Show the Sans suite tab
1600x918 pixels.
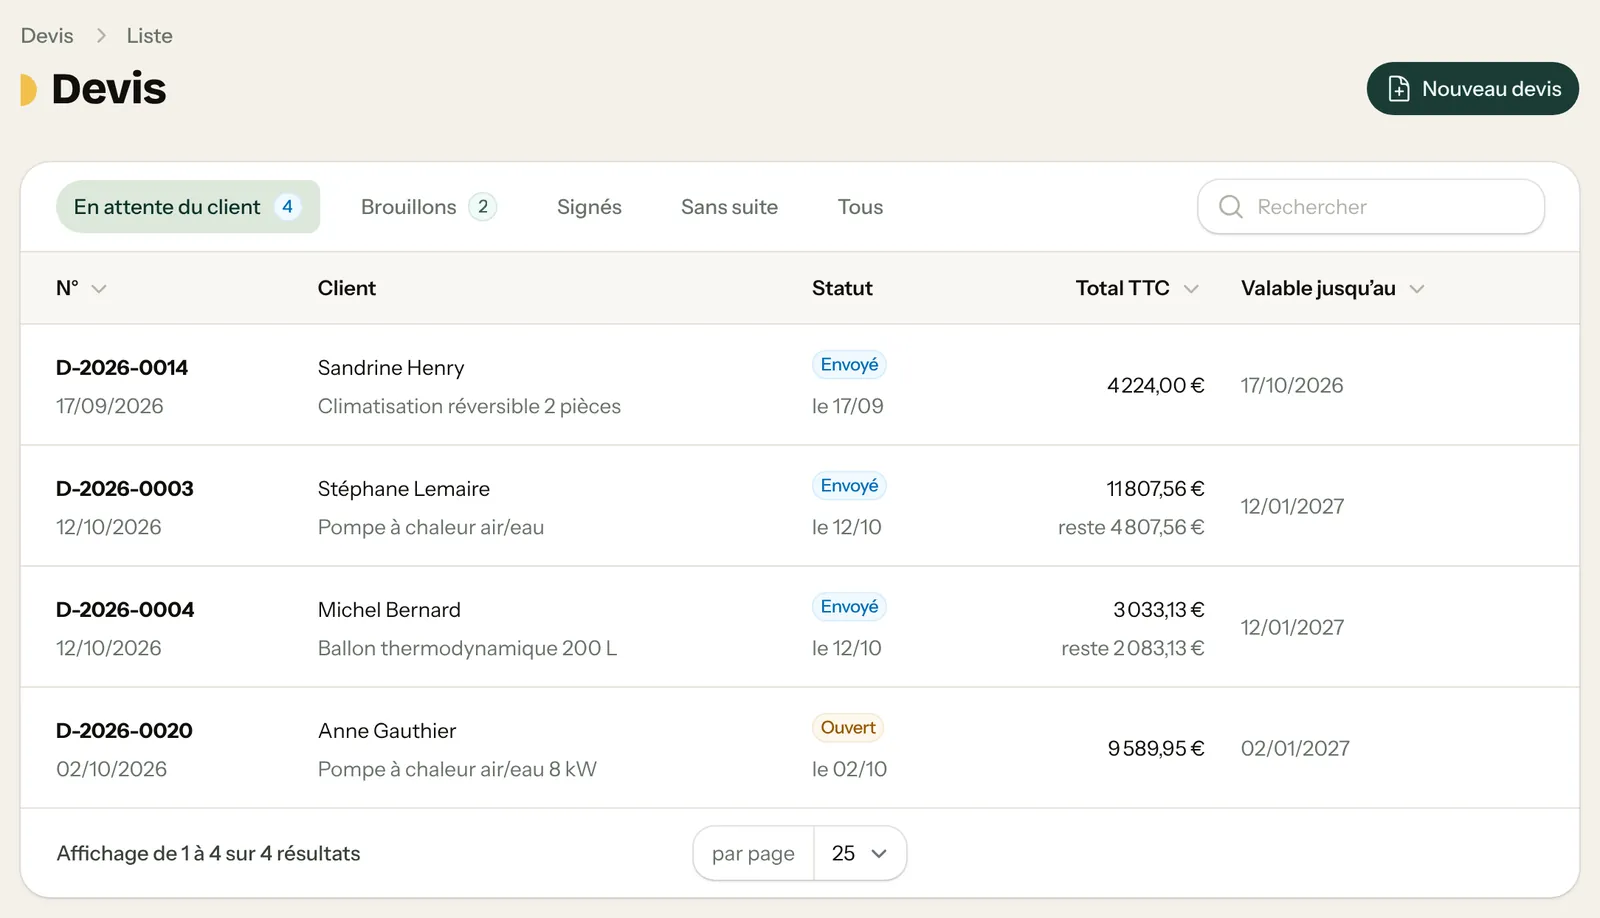click(729, 207)
